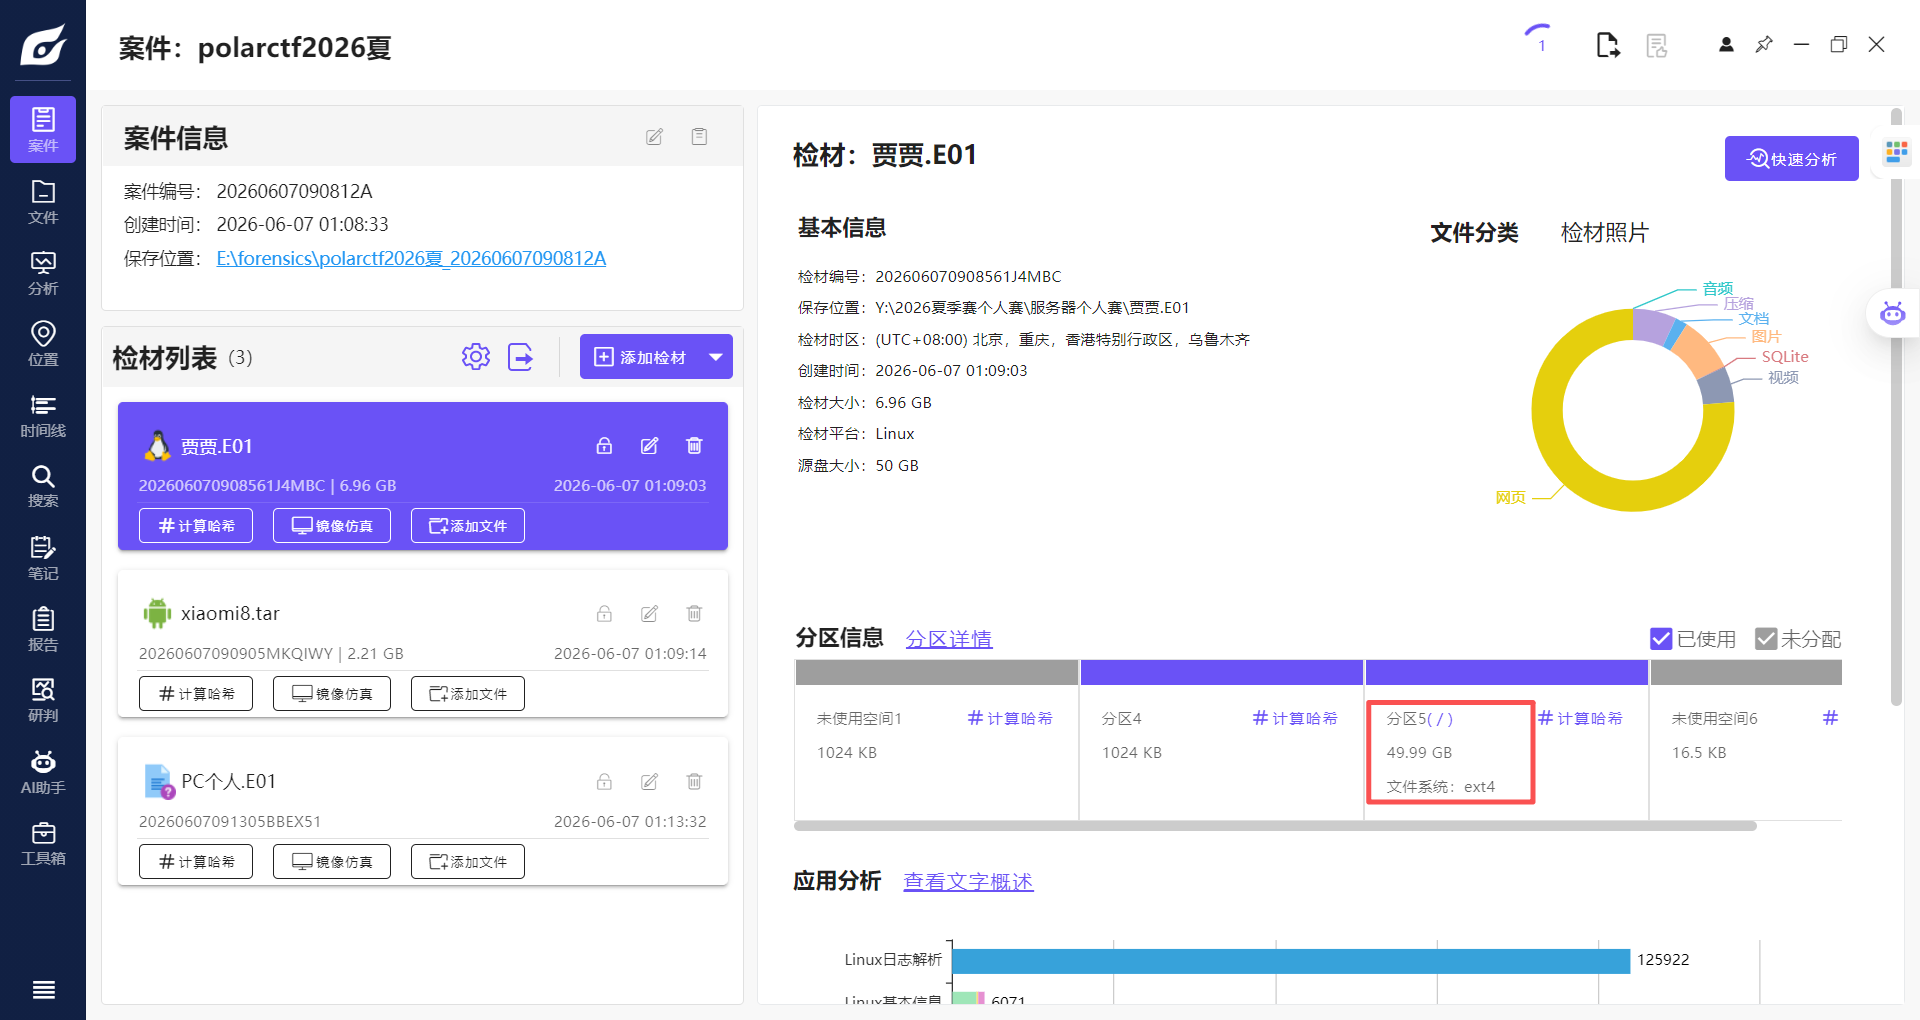Open the 文件 sidebar section
This screenshot has height=1020, width=1920.
coord(43,202)
